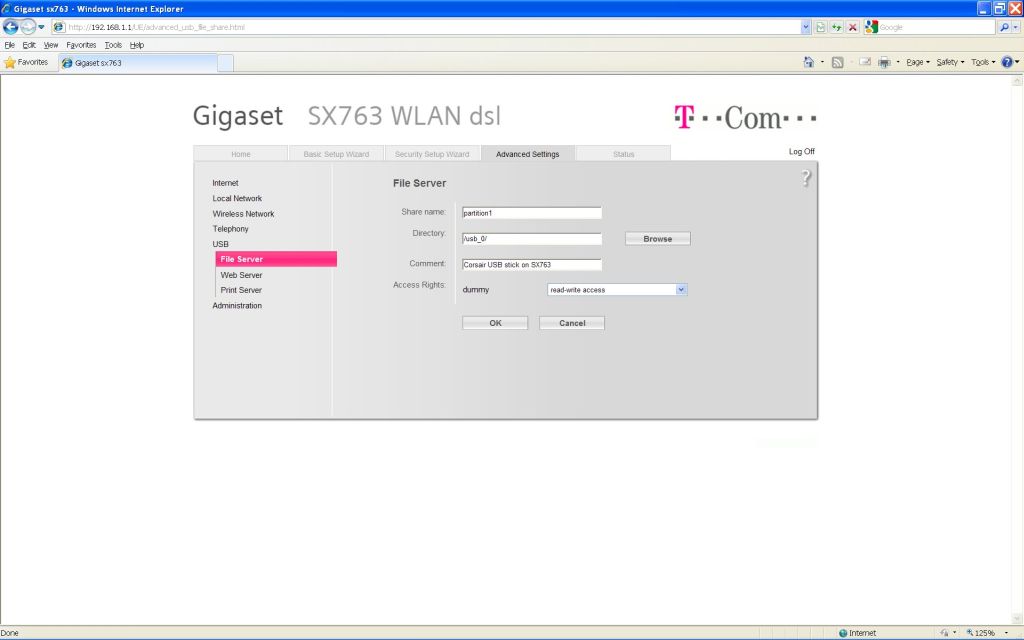Screen dimensions: 1024x640
Task: Open a new blank tab
Action: click(225, 63)
